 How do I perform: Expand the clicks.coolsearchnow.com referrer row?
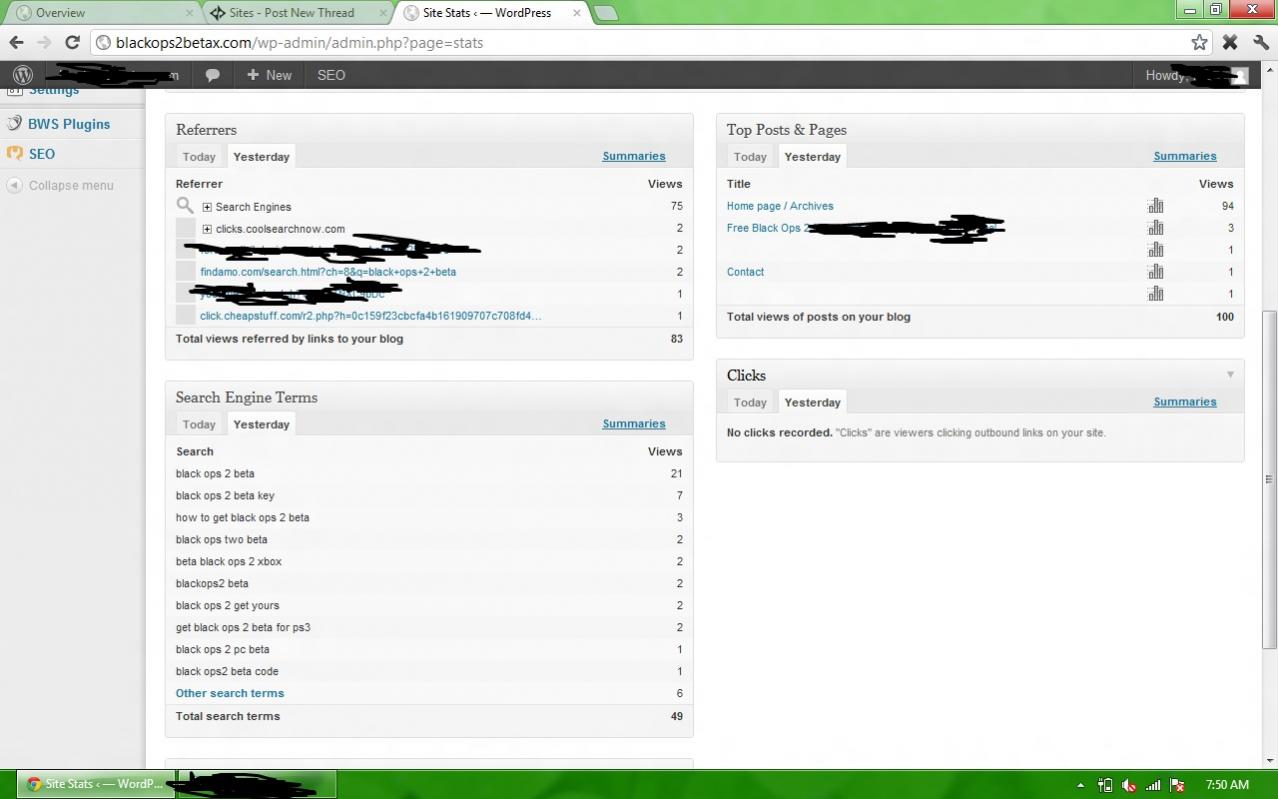coord(207,229)
